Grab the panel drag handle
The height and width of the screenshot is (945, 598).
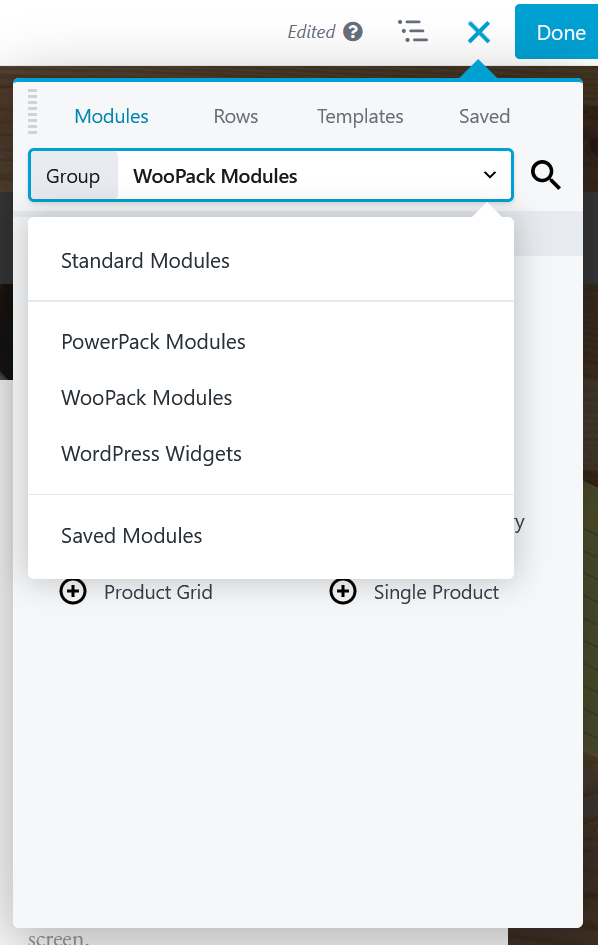click(33, 111)
